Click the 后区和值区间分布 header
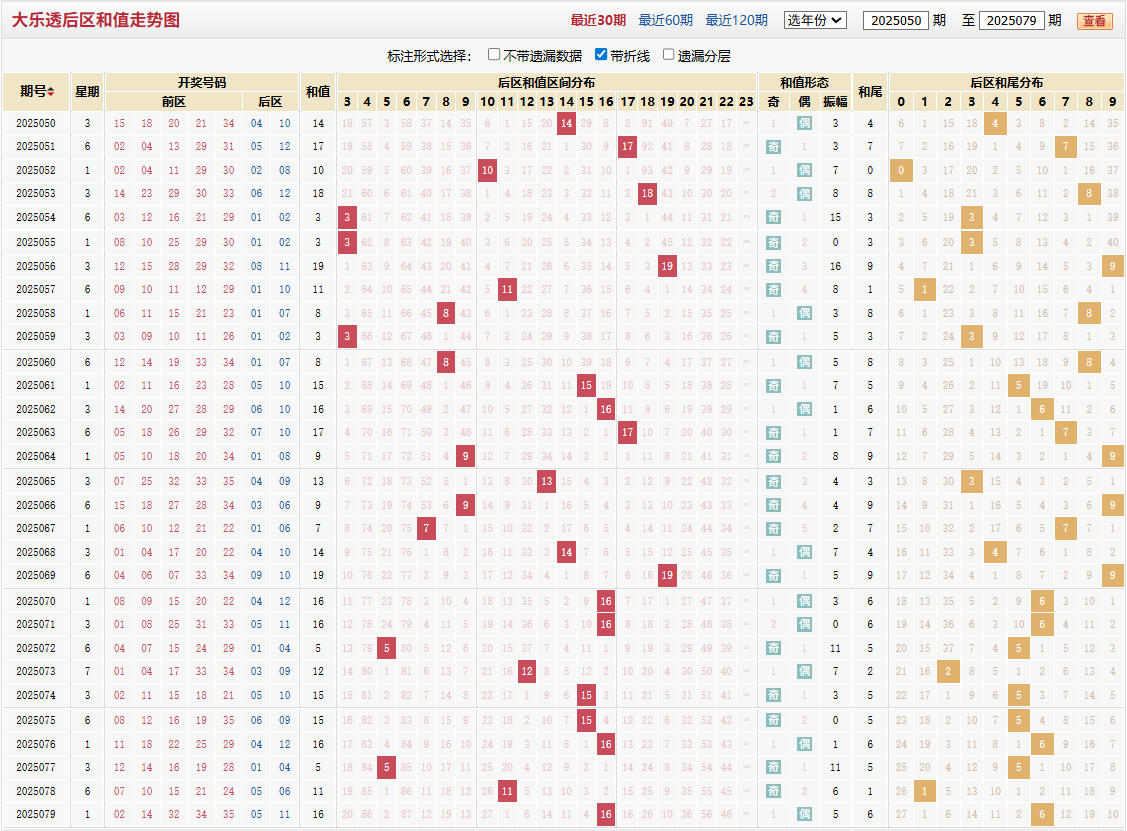Image resolution: width=1127 pixels, height=831 pixels. tap(546, 82)
